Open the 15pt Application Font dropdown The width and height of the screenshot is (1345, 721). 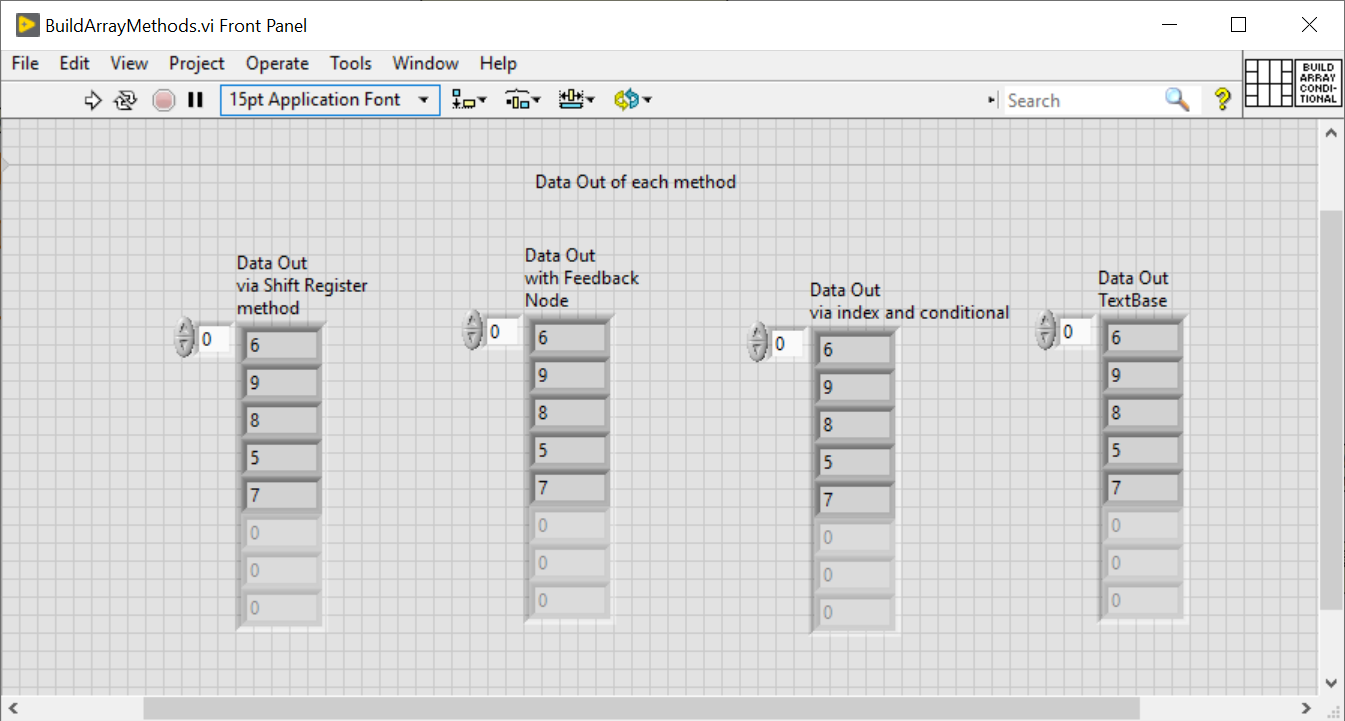[330, 100]
